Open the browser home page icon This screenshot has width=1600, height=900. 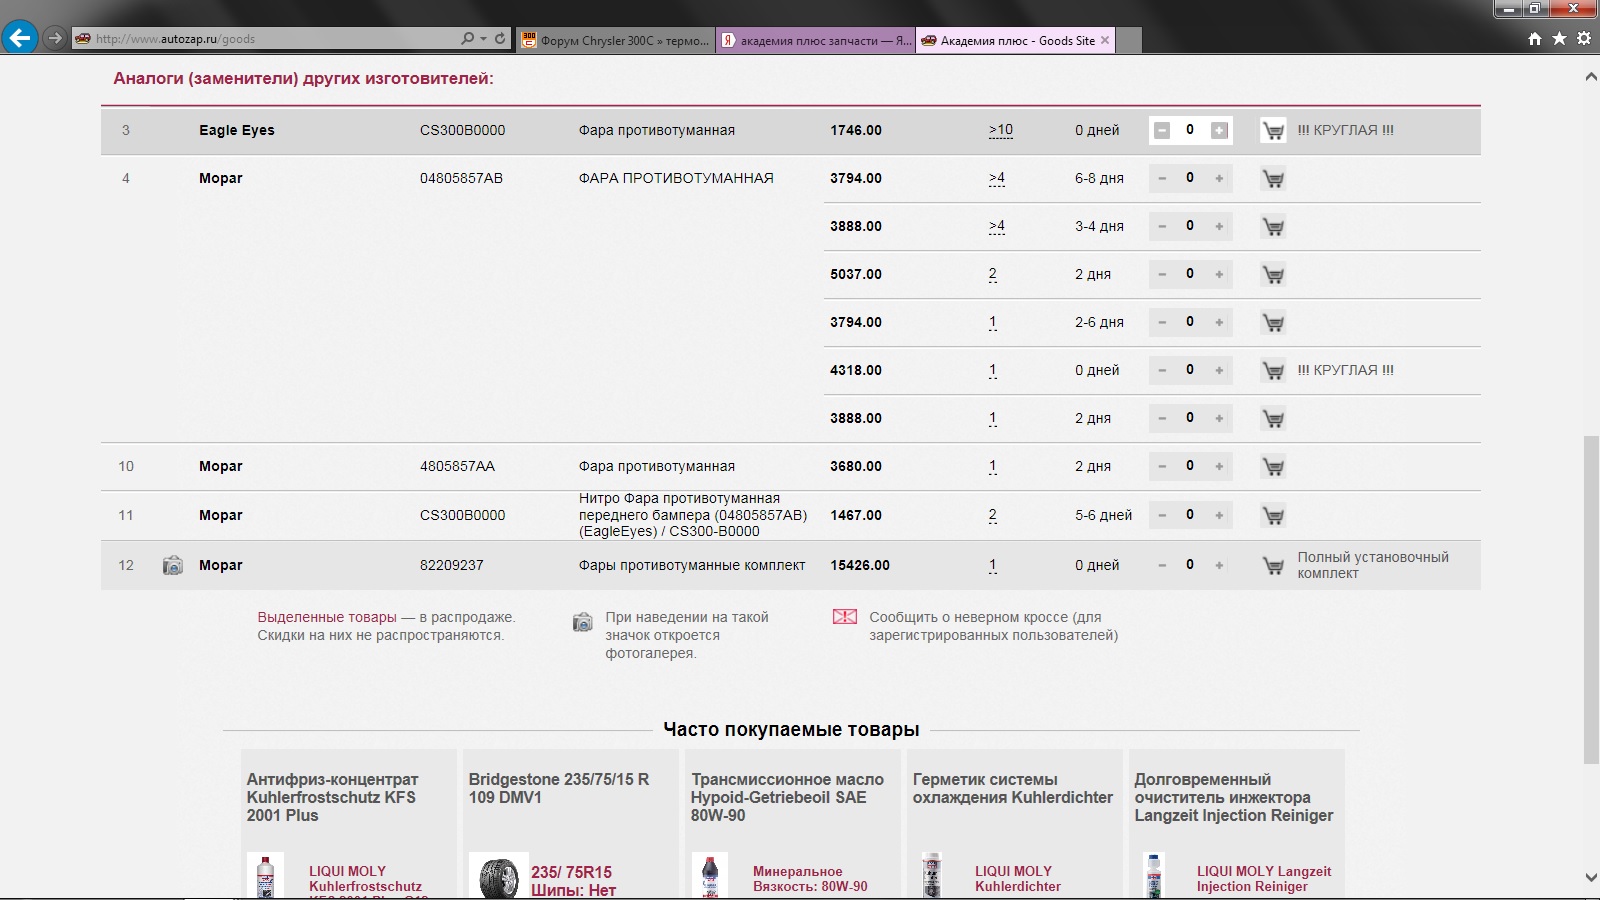1535,39
